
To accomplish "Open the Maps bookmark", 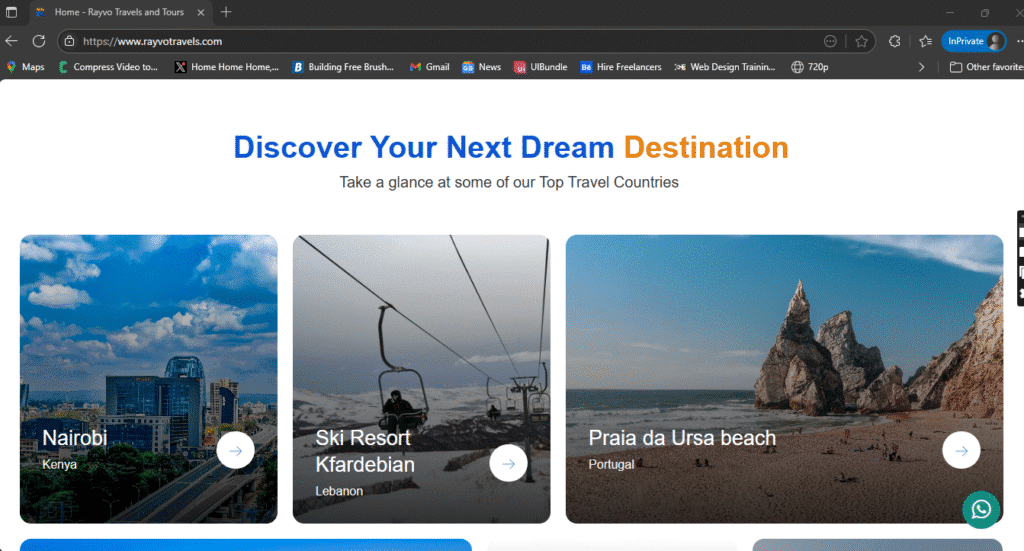I will point(25,67).
